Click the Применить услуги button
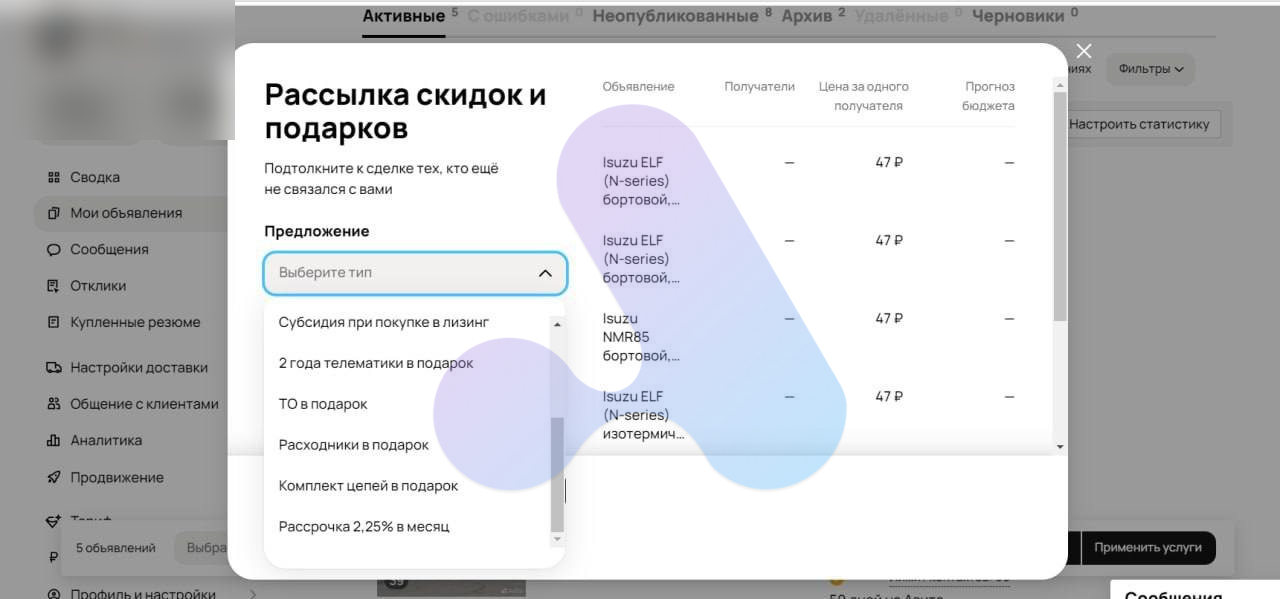 point(1148,548)
